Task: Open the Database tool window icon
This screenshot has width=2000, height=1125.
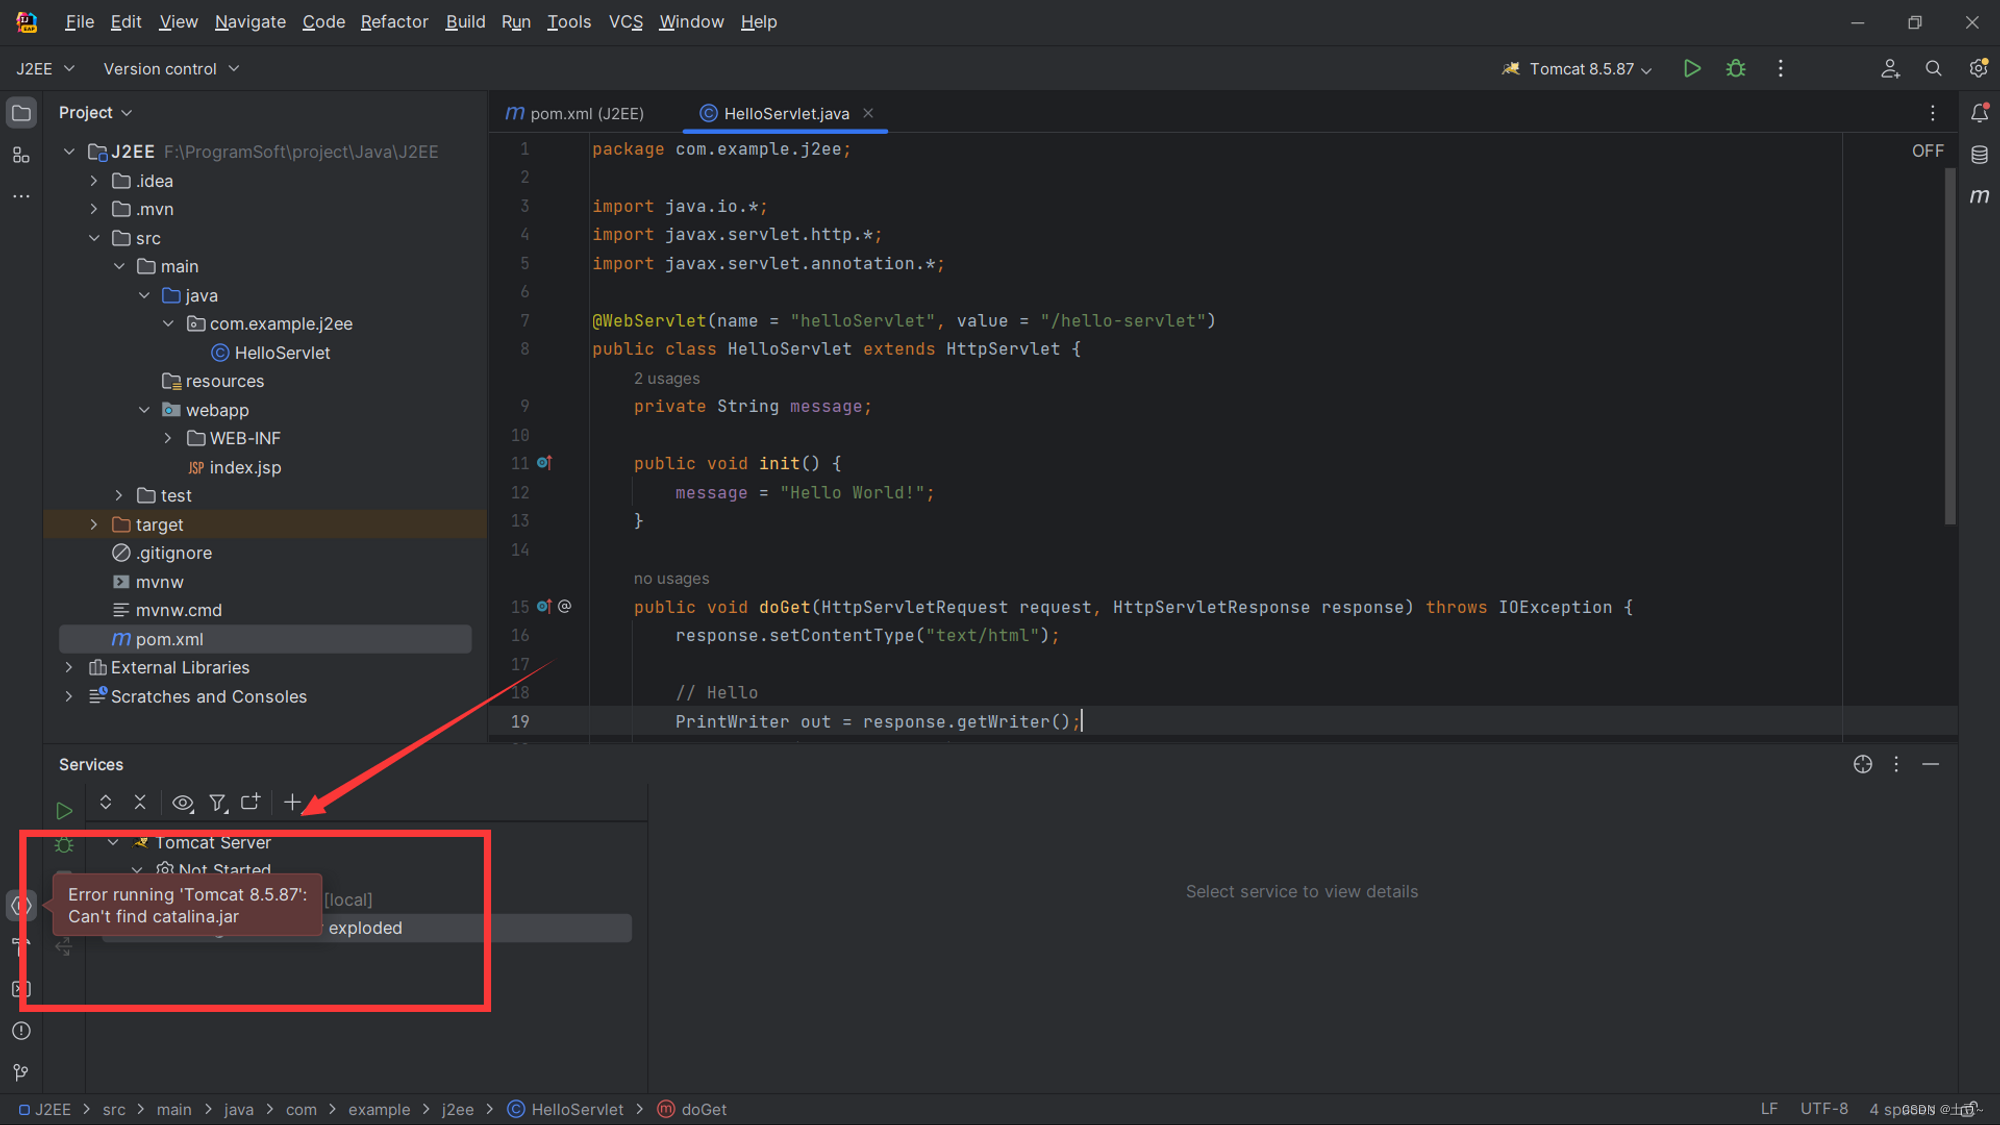Action: click(1979, 155)
